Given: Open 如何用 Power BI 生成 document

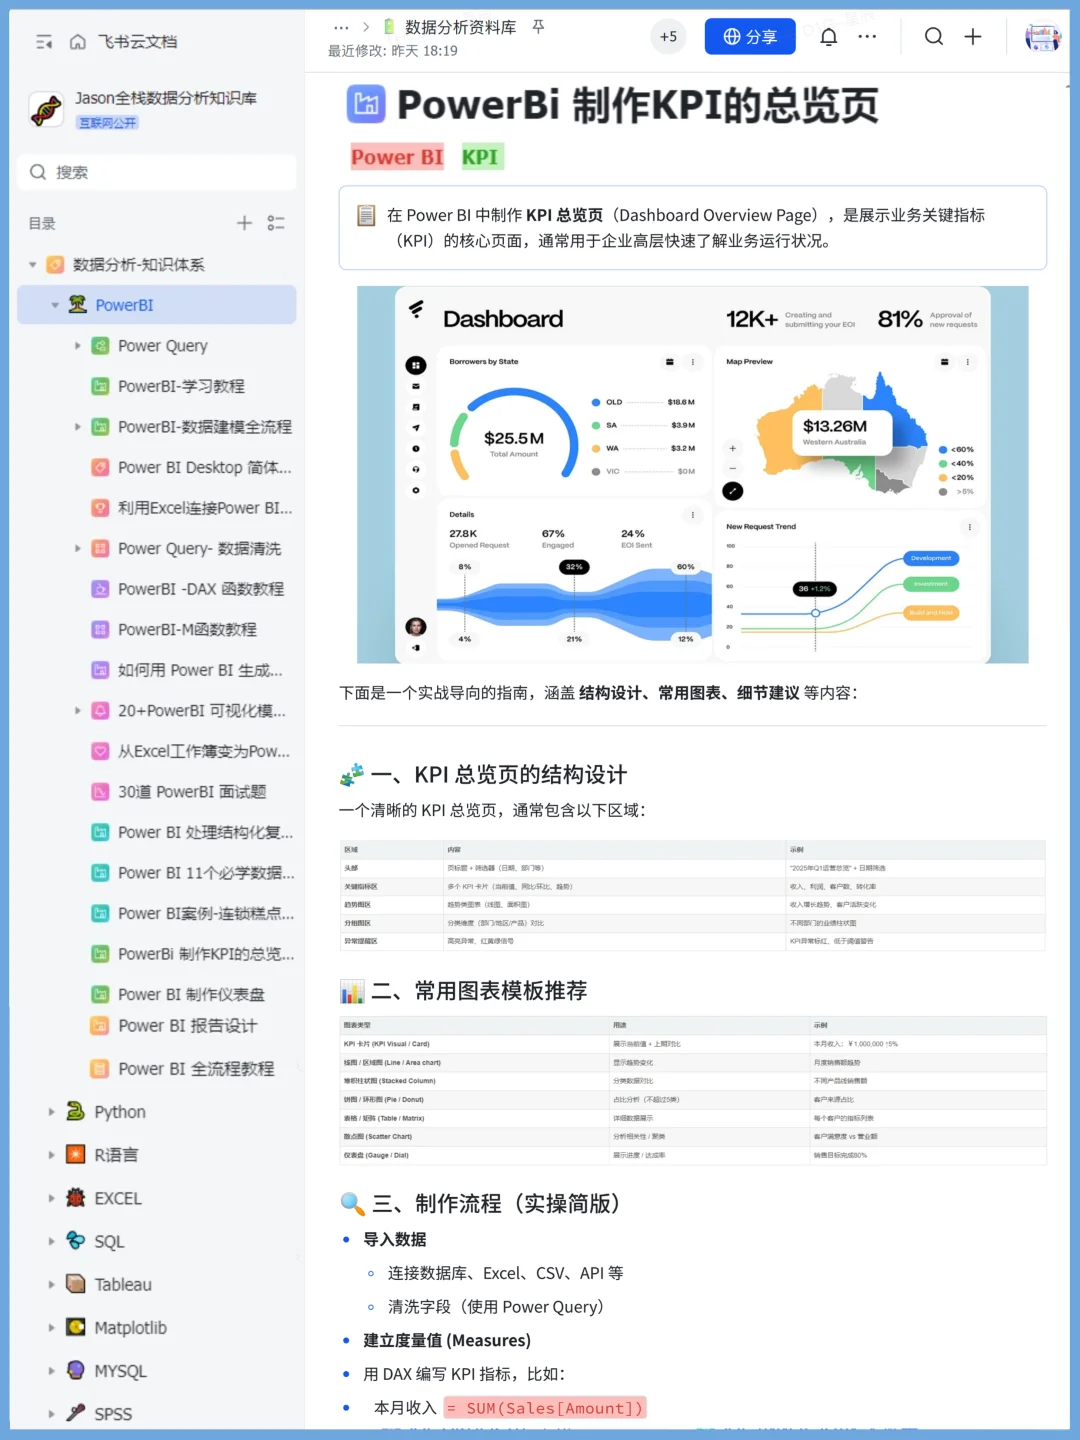Looking at the screenshot, I should click(x=200, y=670).
